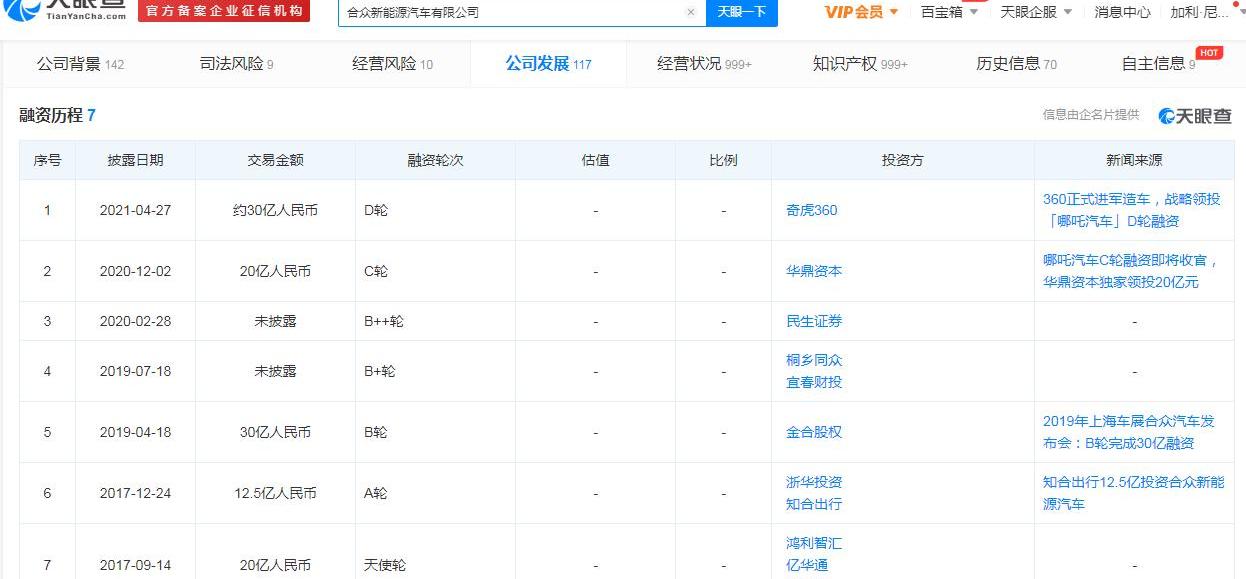Click the 交易金额 column header
1246x579 pixels.
click(x=275, y=160)
